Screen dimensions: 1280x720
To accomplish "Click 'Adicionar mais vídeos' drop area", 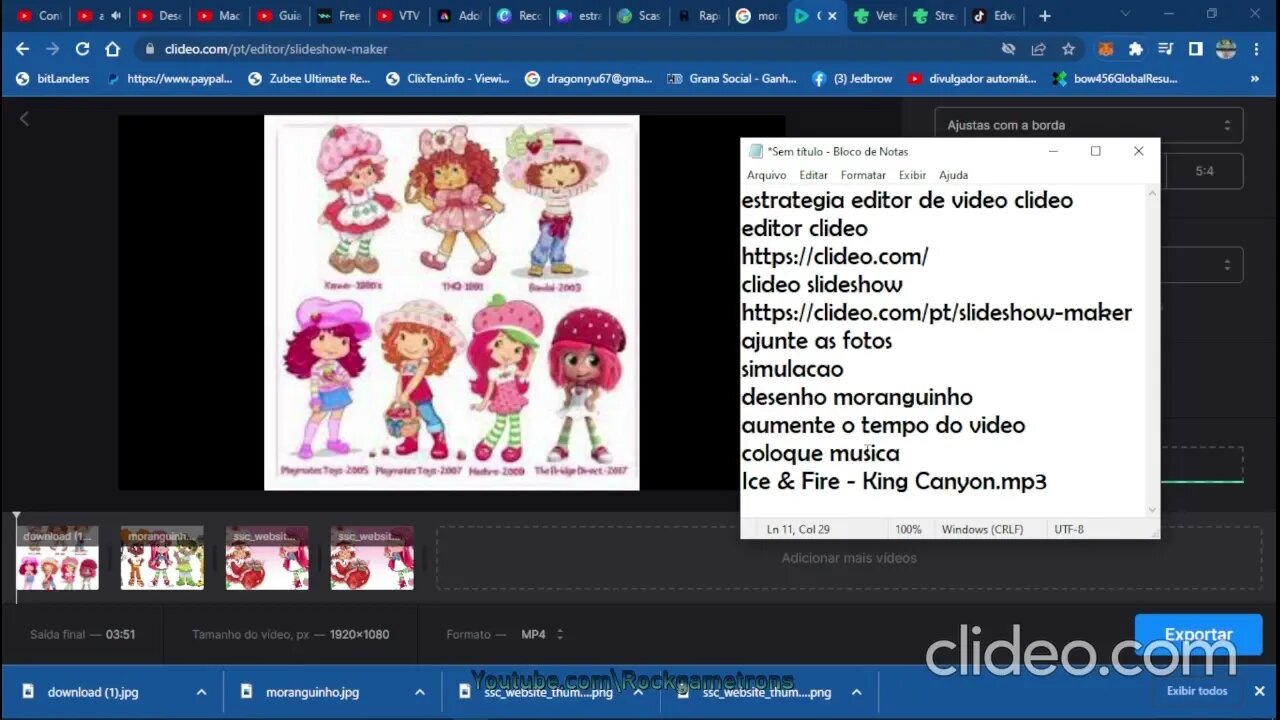I will click(x=848, y=558).
